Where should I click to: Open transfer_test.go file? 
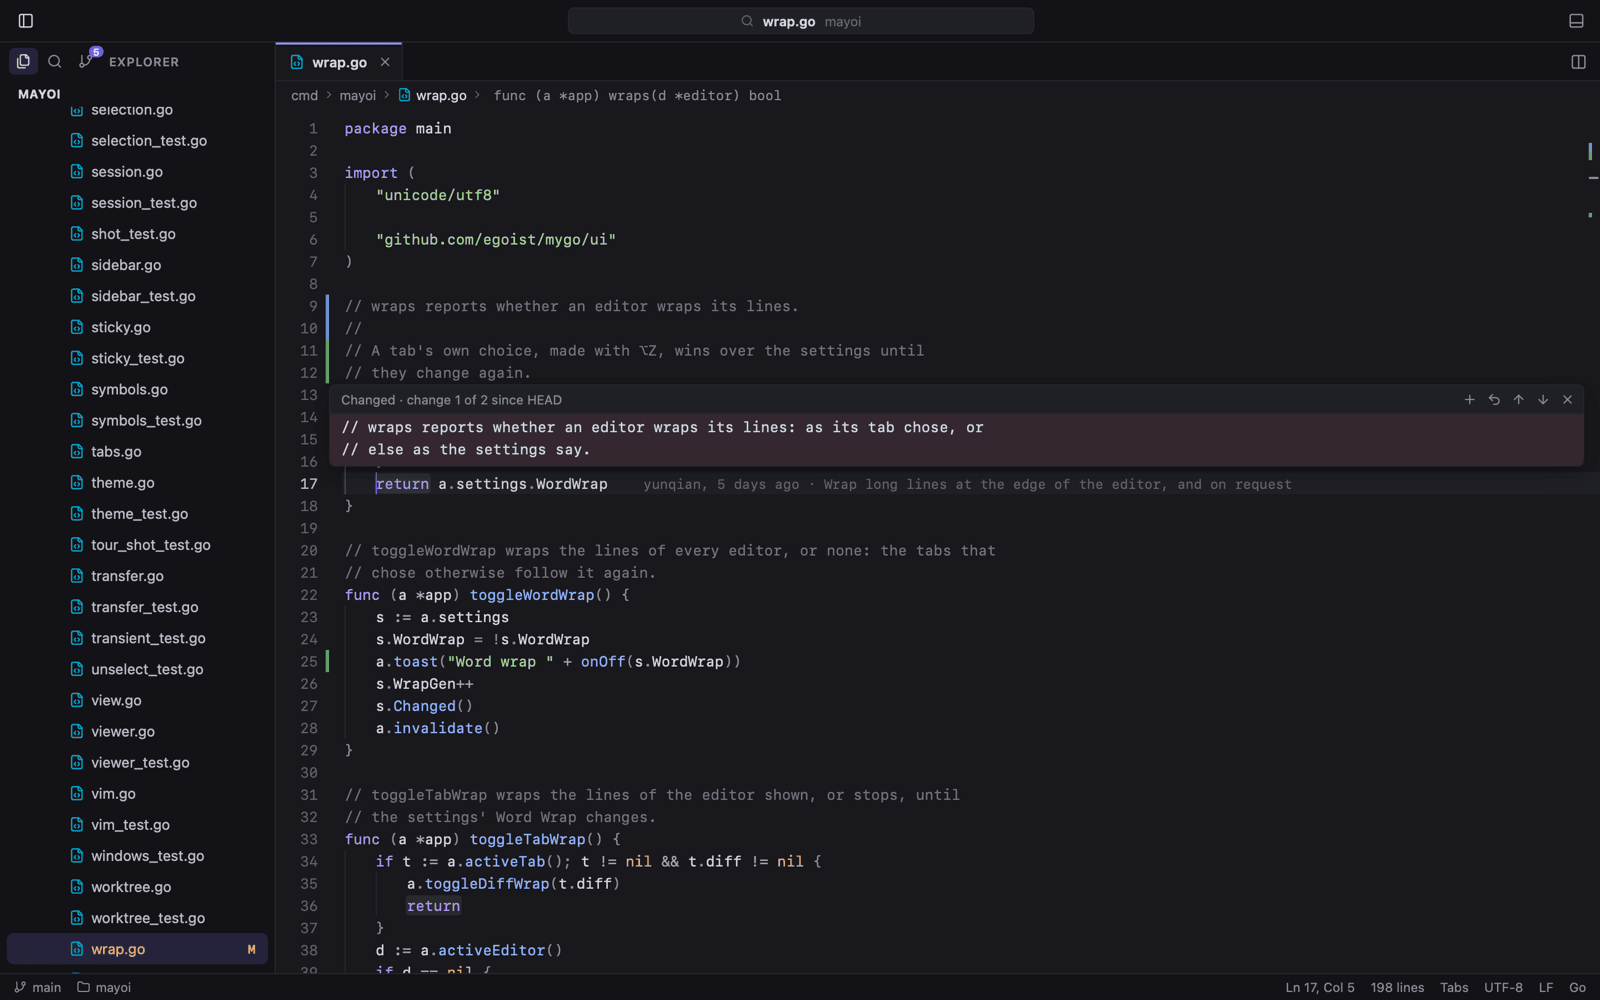(137, 607)
